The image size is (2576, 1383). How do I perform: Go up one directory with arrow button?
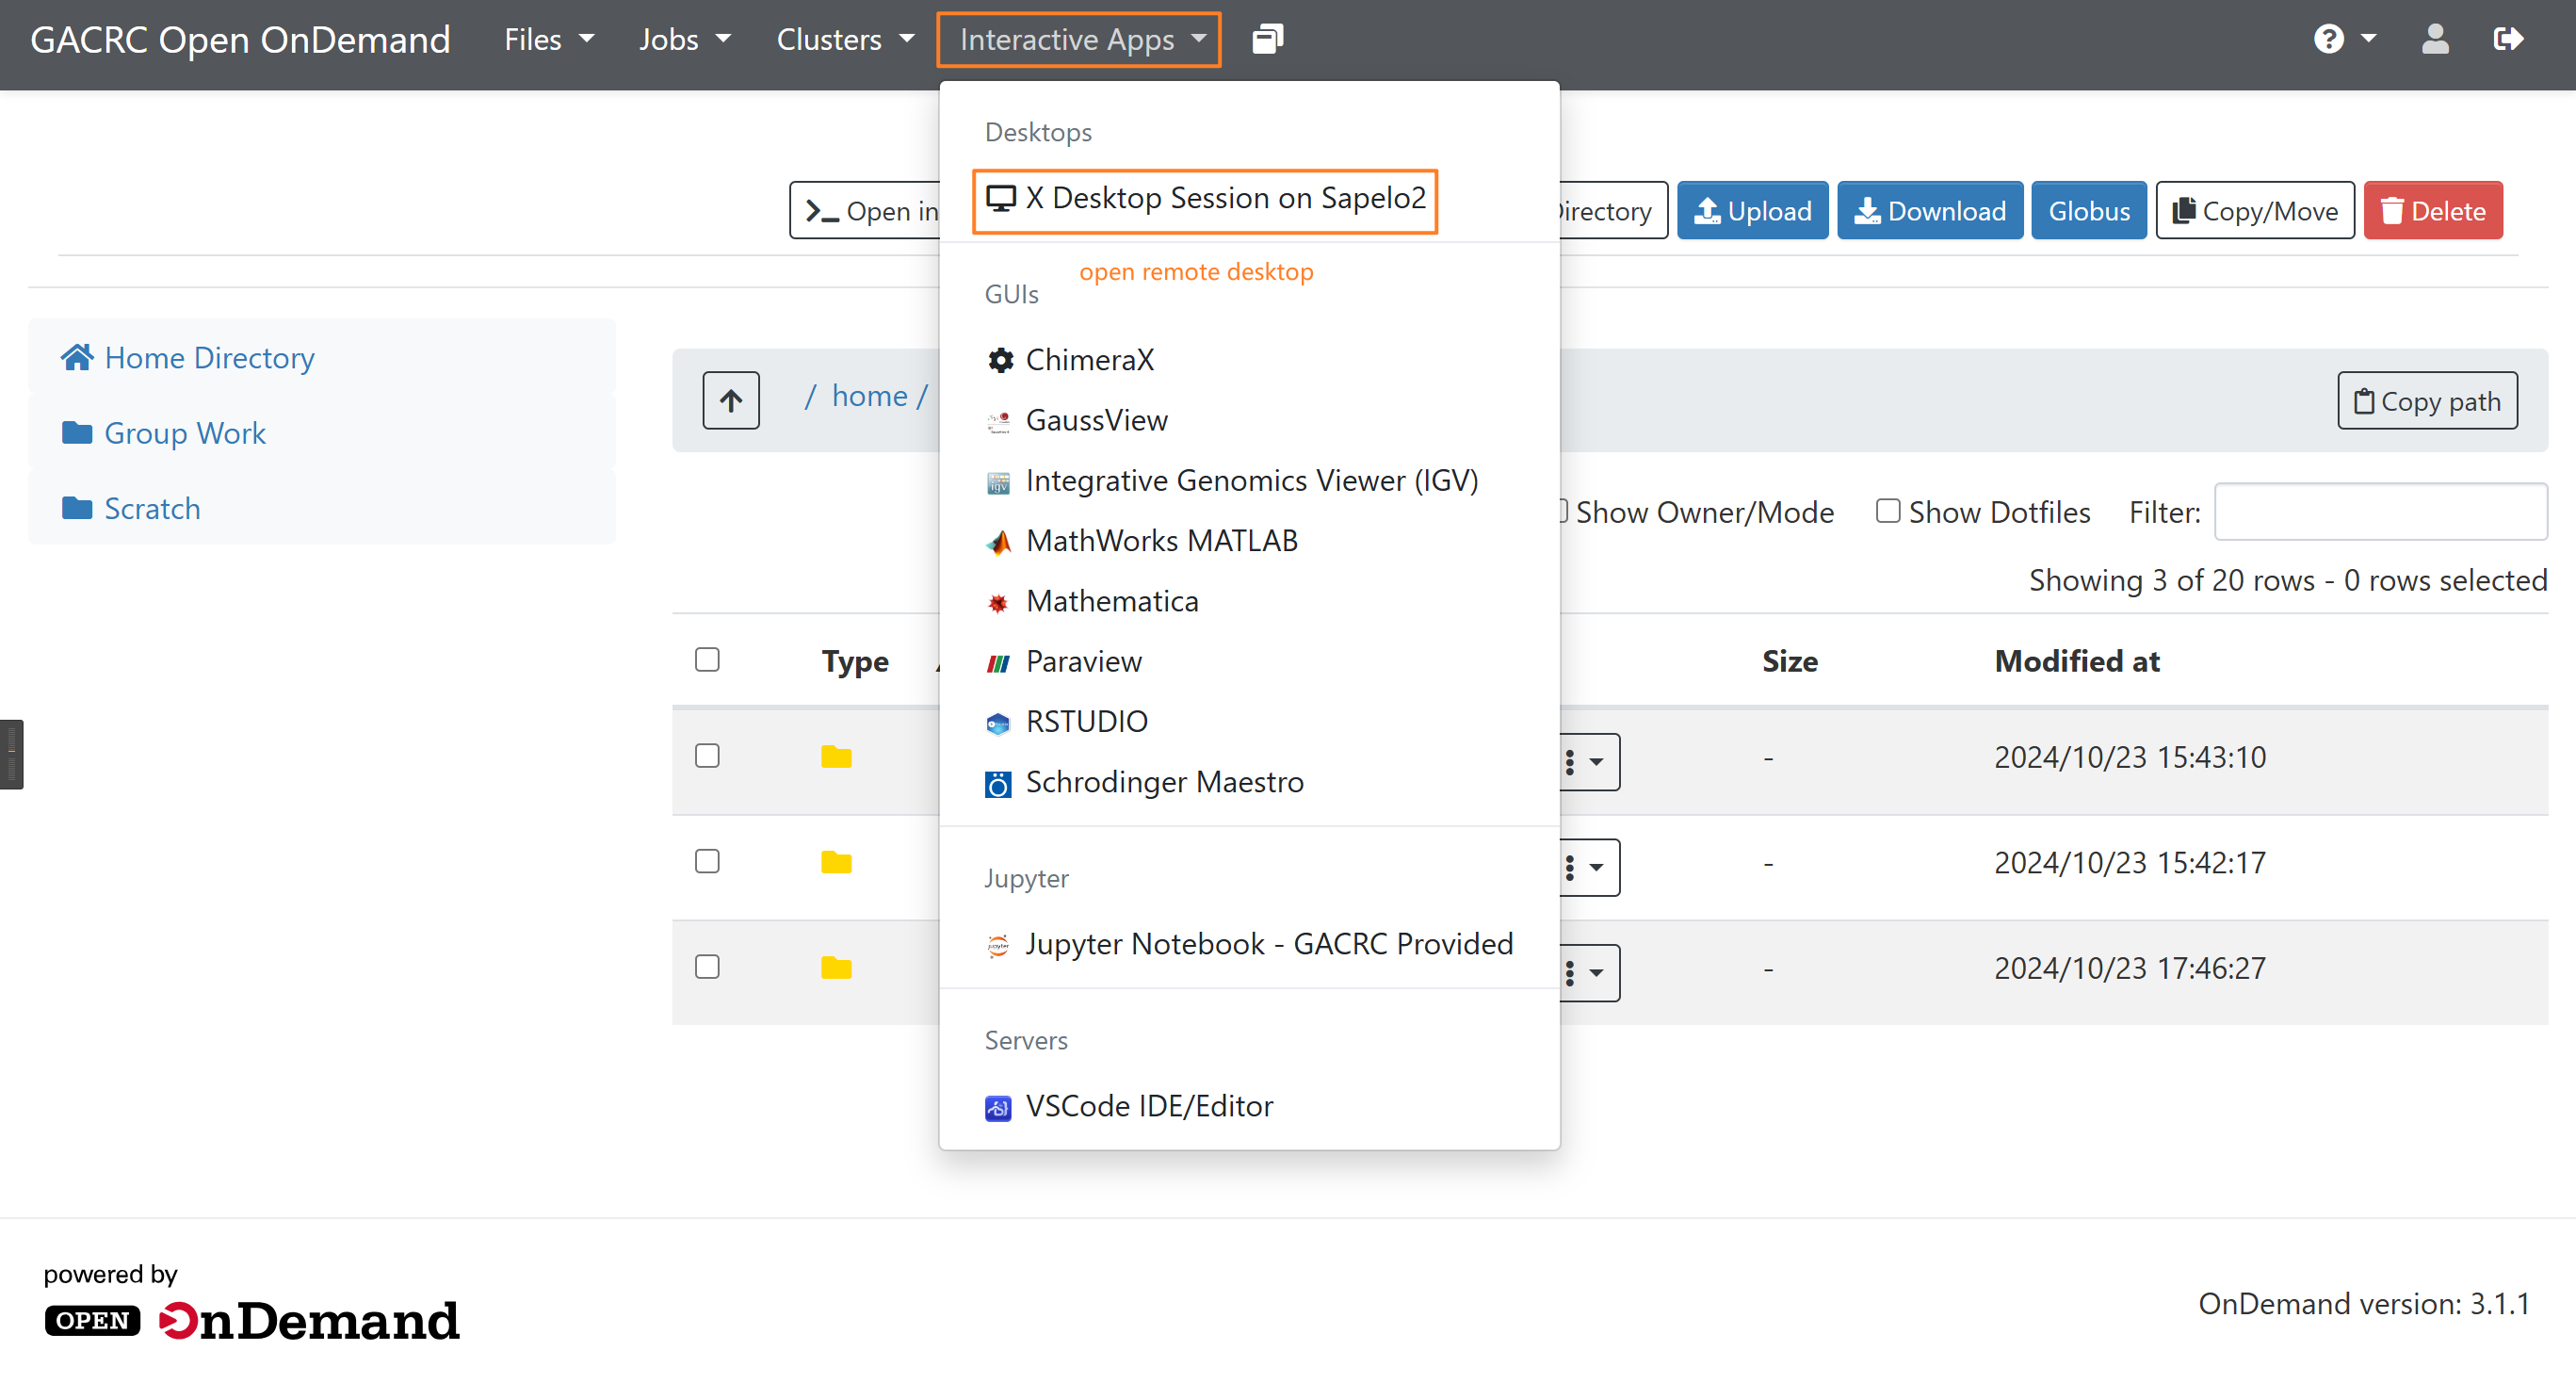[731, 400]
